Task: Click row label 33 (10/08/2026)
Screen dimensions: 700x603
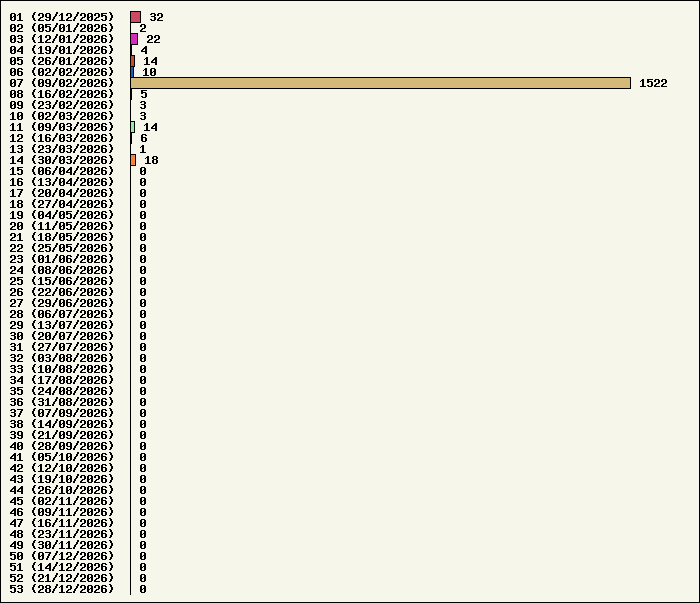Action: point(62,369)
